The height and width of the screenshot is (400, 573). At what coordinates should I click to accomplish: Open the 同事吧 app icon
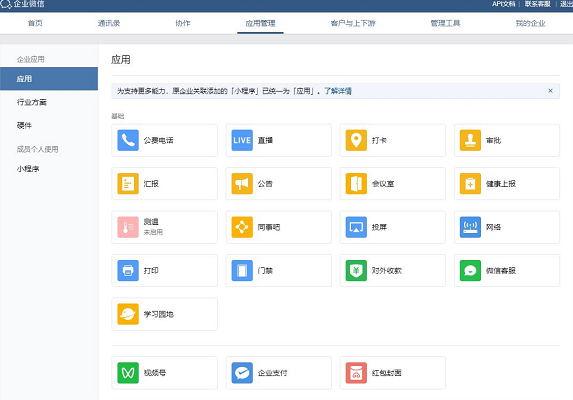(x=242, y=227)
